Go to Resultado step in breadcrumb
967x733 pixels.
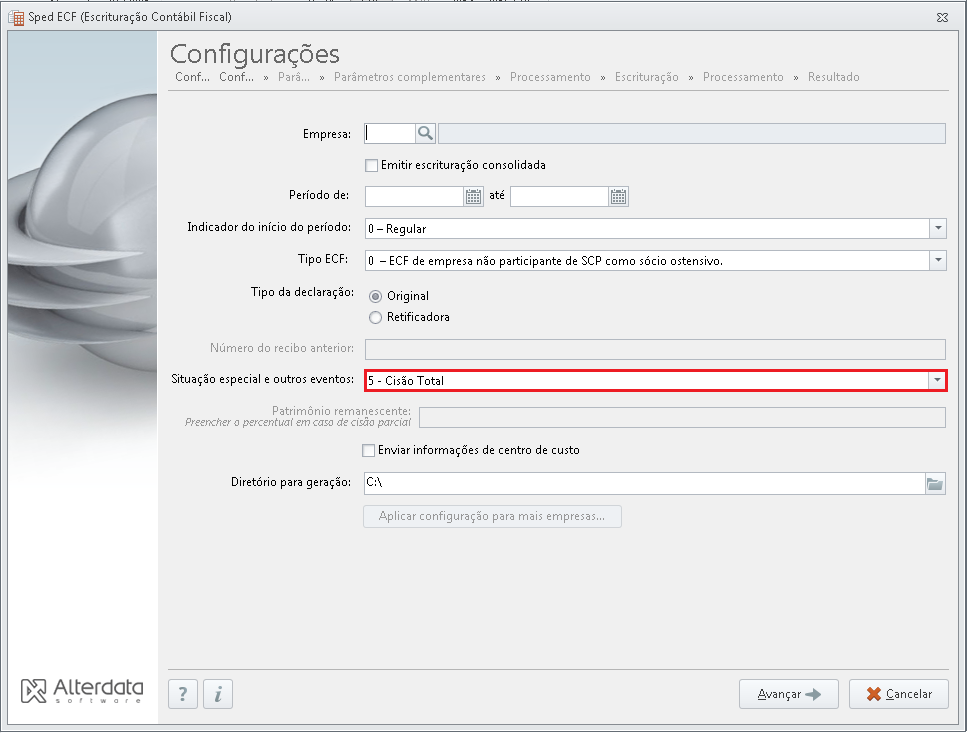coord(833,77)
